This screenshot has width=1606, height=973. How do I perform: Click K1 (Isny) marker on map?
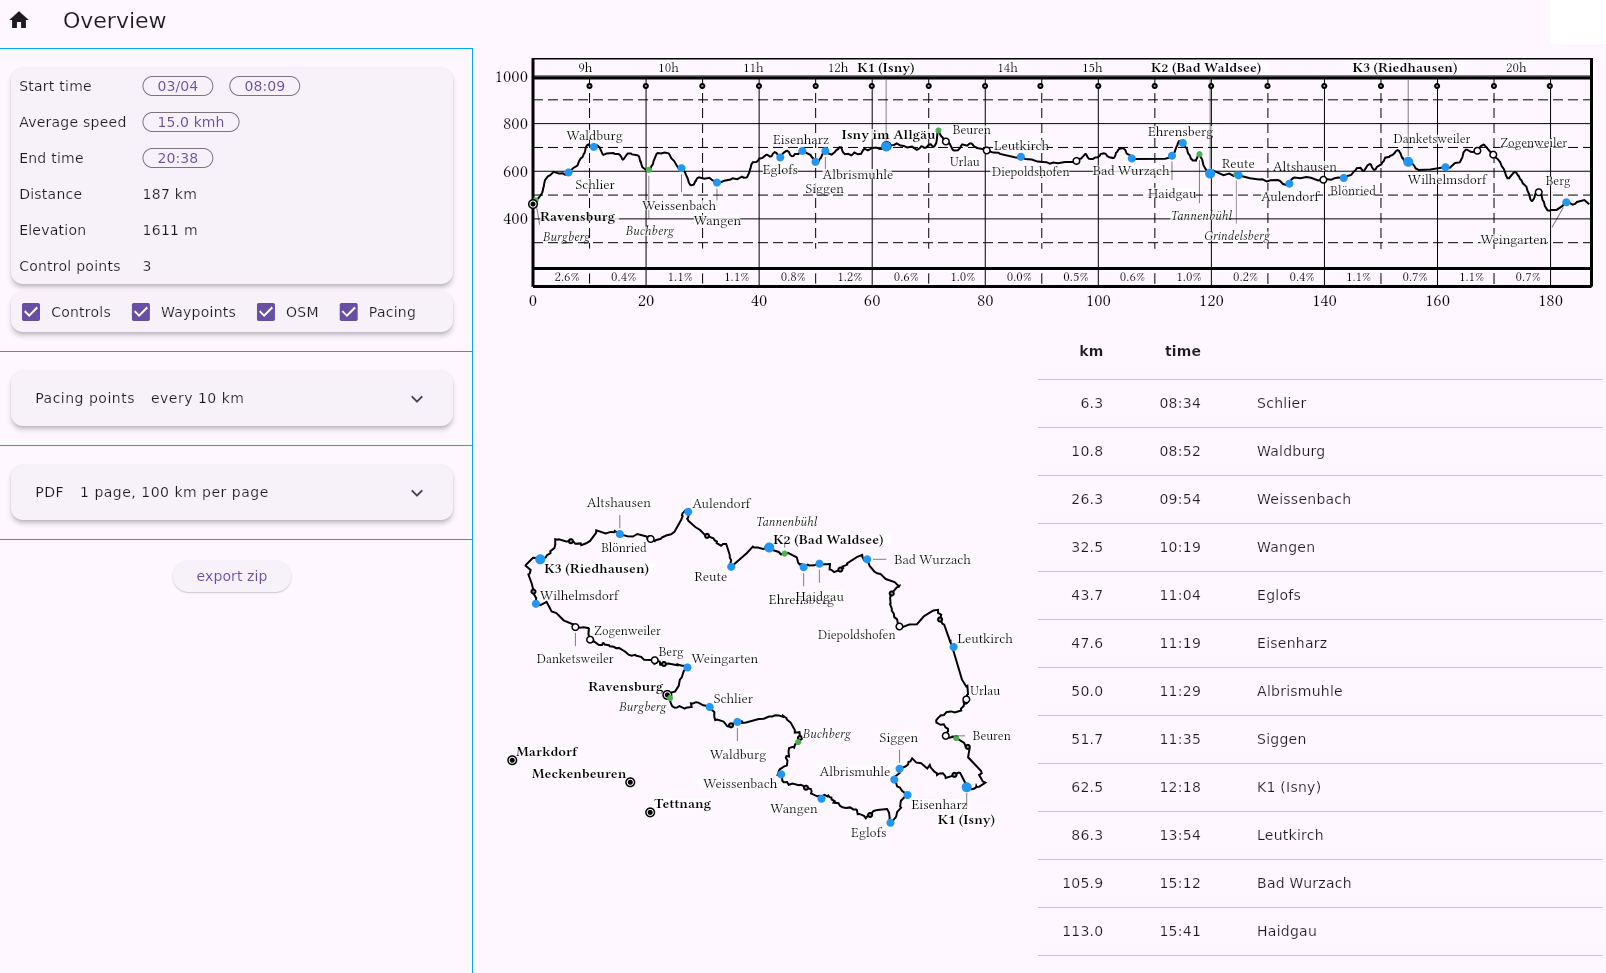(966, 787)
